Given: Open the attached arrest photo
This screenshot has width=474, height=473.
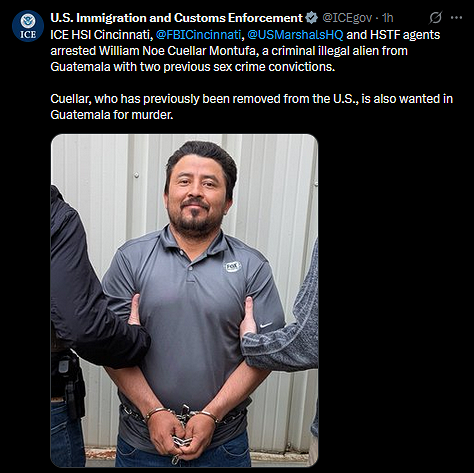Looking at the screenshot, I should (x=184, y=300).
